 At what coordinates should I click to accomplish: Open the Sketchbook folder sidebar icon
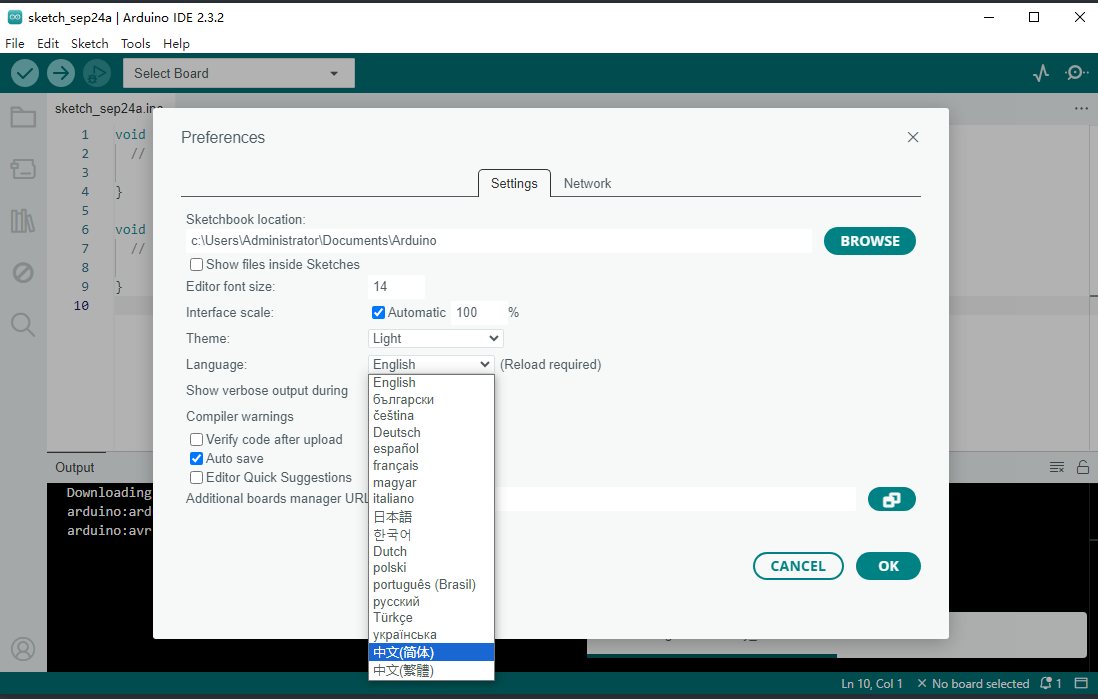pyautogui.click(x=23, y=117)
